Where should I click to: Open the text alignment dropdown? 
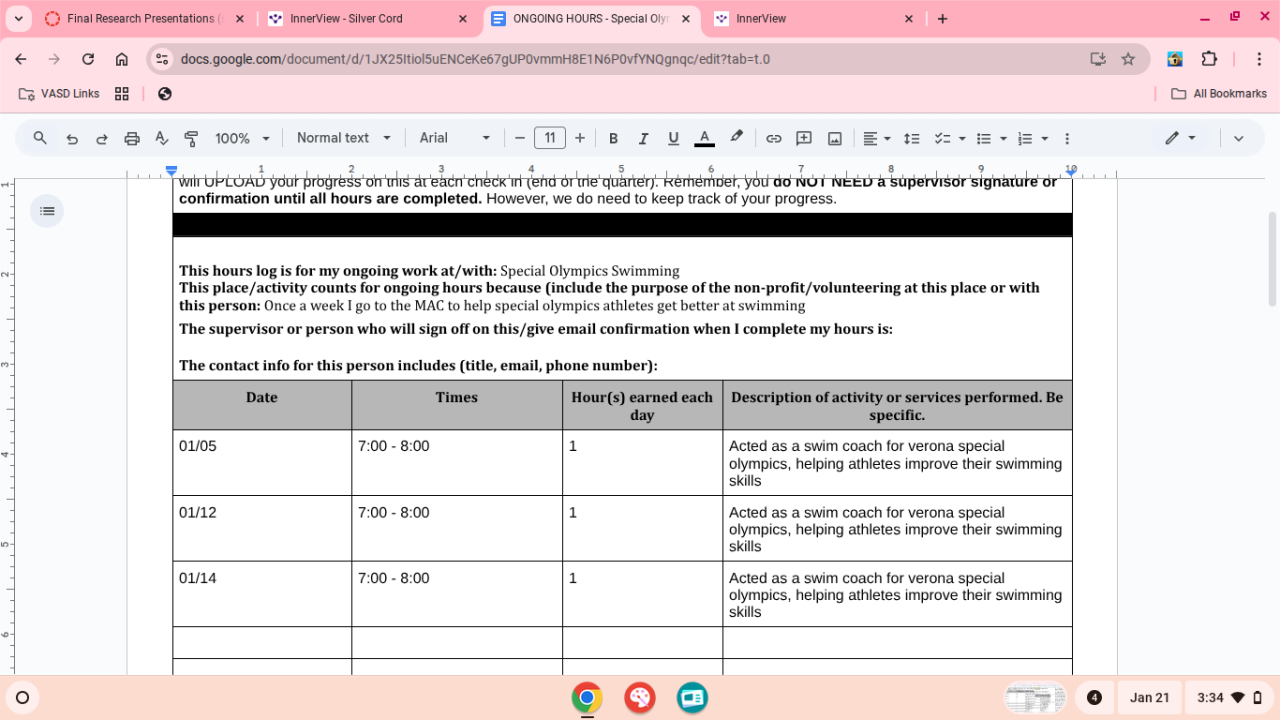tap(876, 138)
